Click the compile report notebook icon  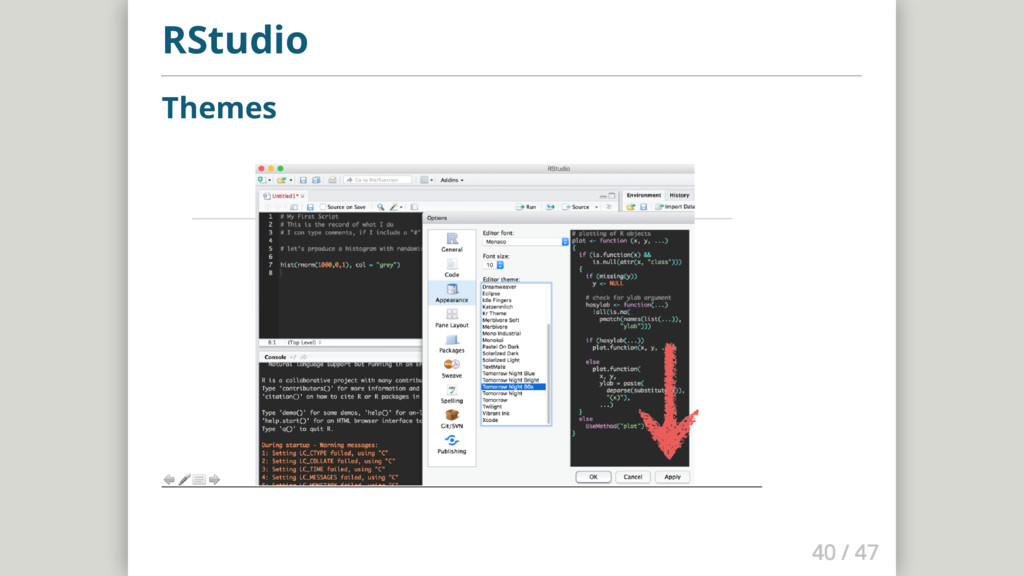click(x=414, y=207)
